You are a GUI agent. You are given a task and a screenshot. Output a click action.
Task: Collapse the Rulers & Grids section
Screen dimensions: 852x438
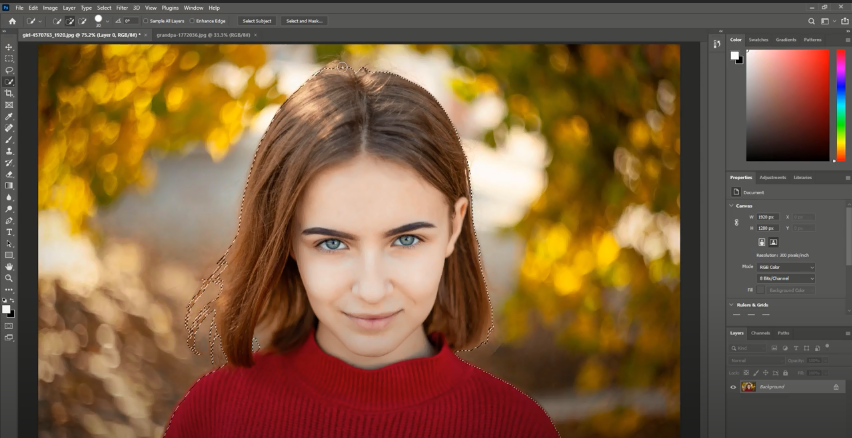tap(732, 304)
